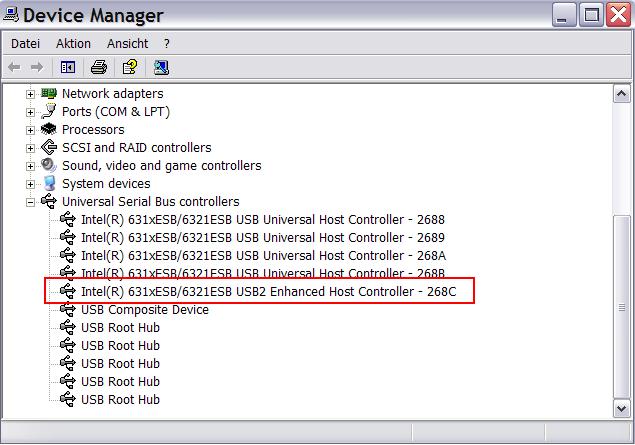
Task: Open the ? help menu
Action: pos(166,43)
